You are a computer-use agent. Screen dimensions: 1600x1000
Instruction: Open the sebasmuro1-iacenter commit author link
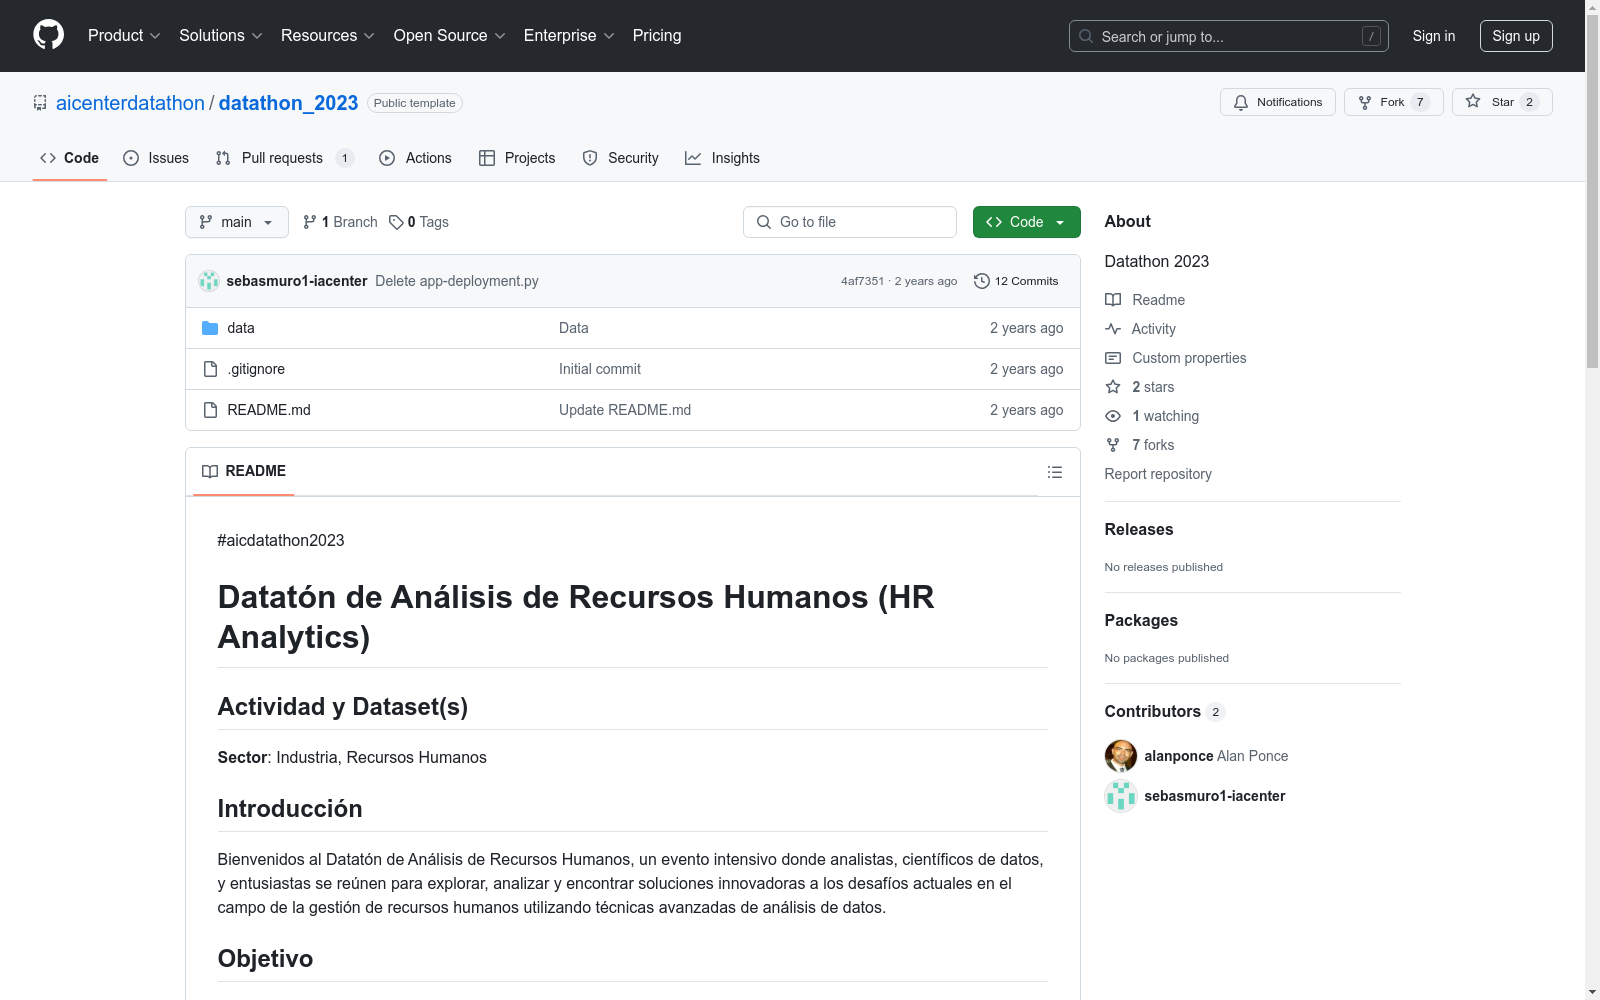click(297, 281)
